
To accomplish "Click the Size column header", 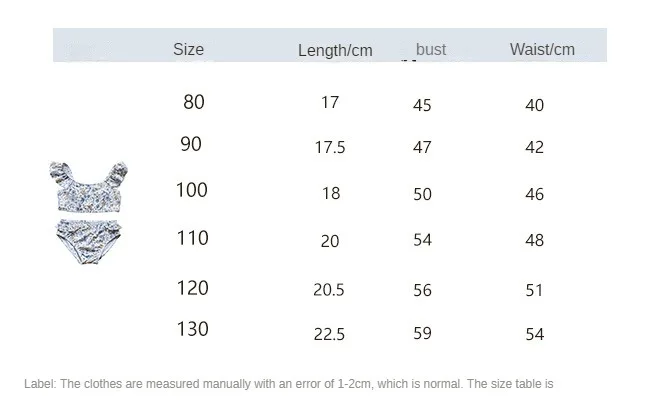I will [188, 49].
